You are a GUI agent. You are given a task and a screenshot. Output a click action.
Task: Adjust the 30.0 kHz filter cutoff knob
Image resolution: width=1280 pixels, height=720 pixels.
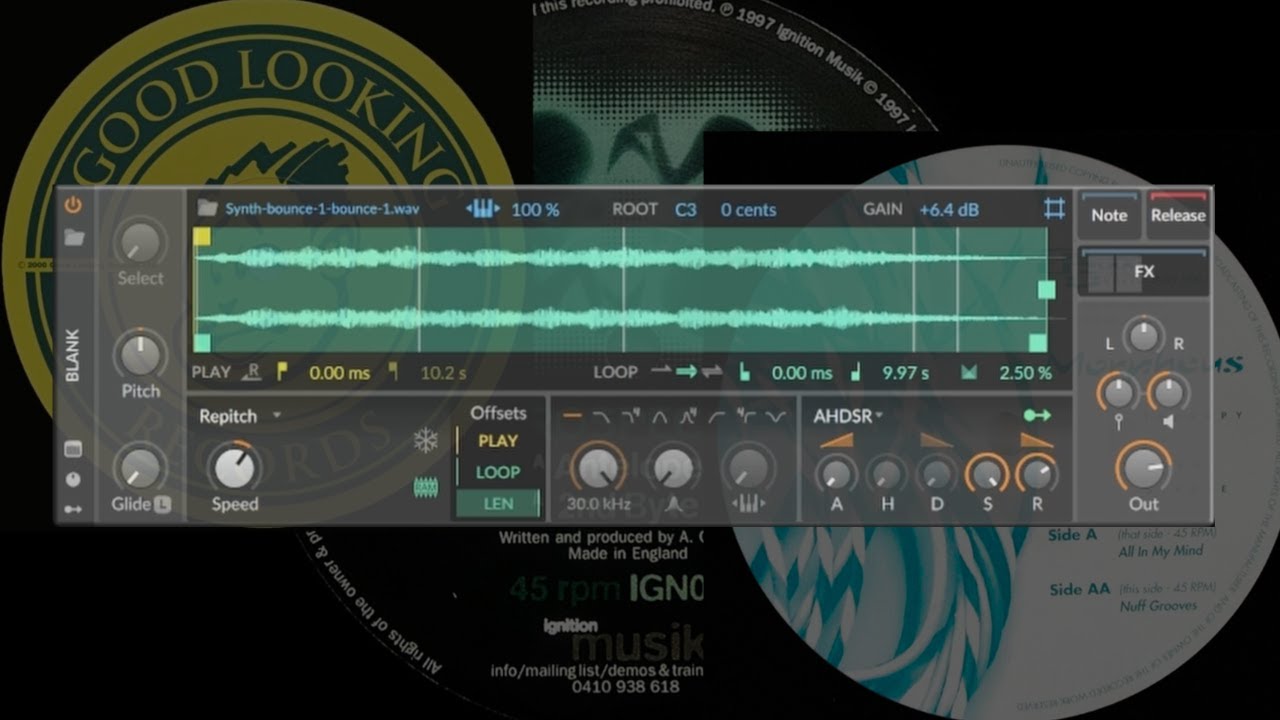tap(598, 467)
